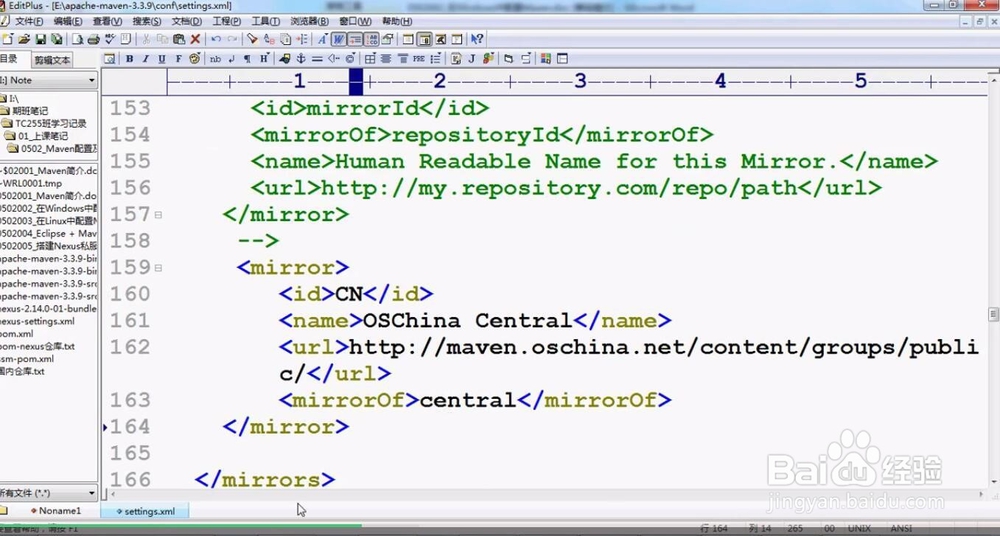
Task: Select nexus-settings.xml in file list
Action: pos(37,321)
